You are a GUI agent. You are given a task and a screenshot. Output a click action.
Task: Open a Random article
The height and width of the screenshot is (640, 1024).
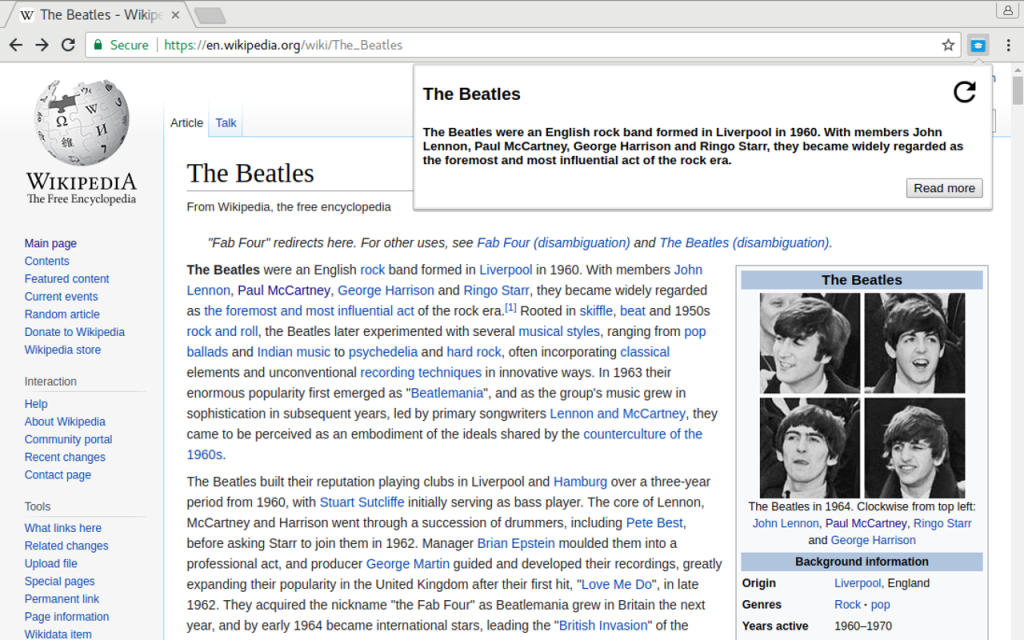[62, 314]
